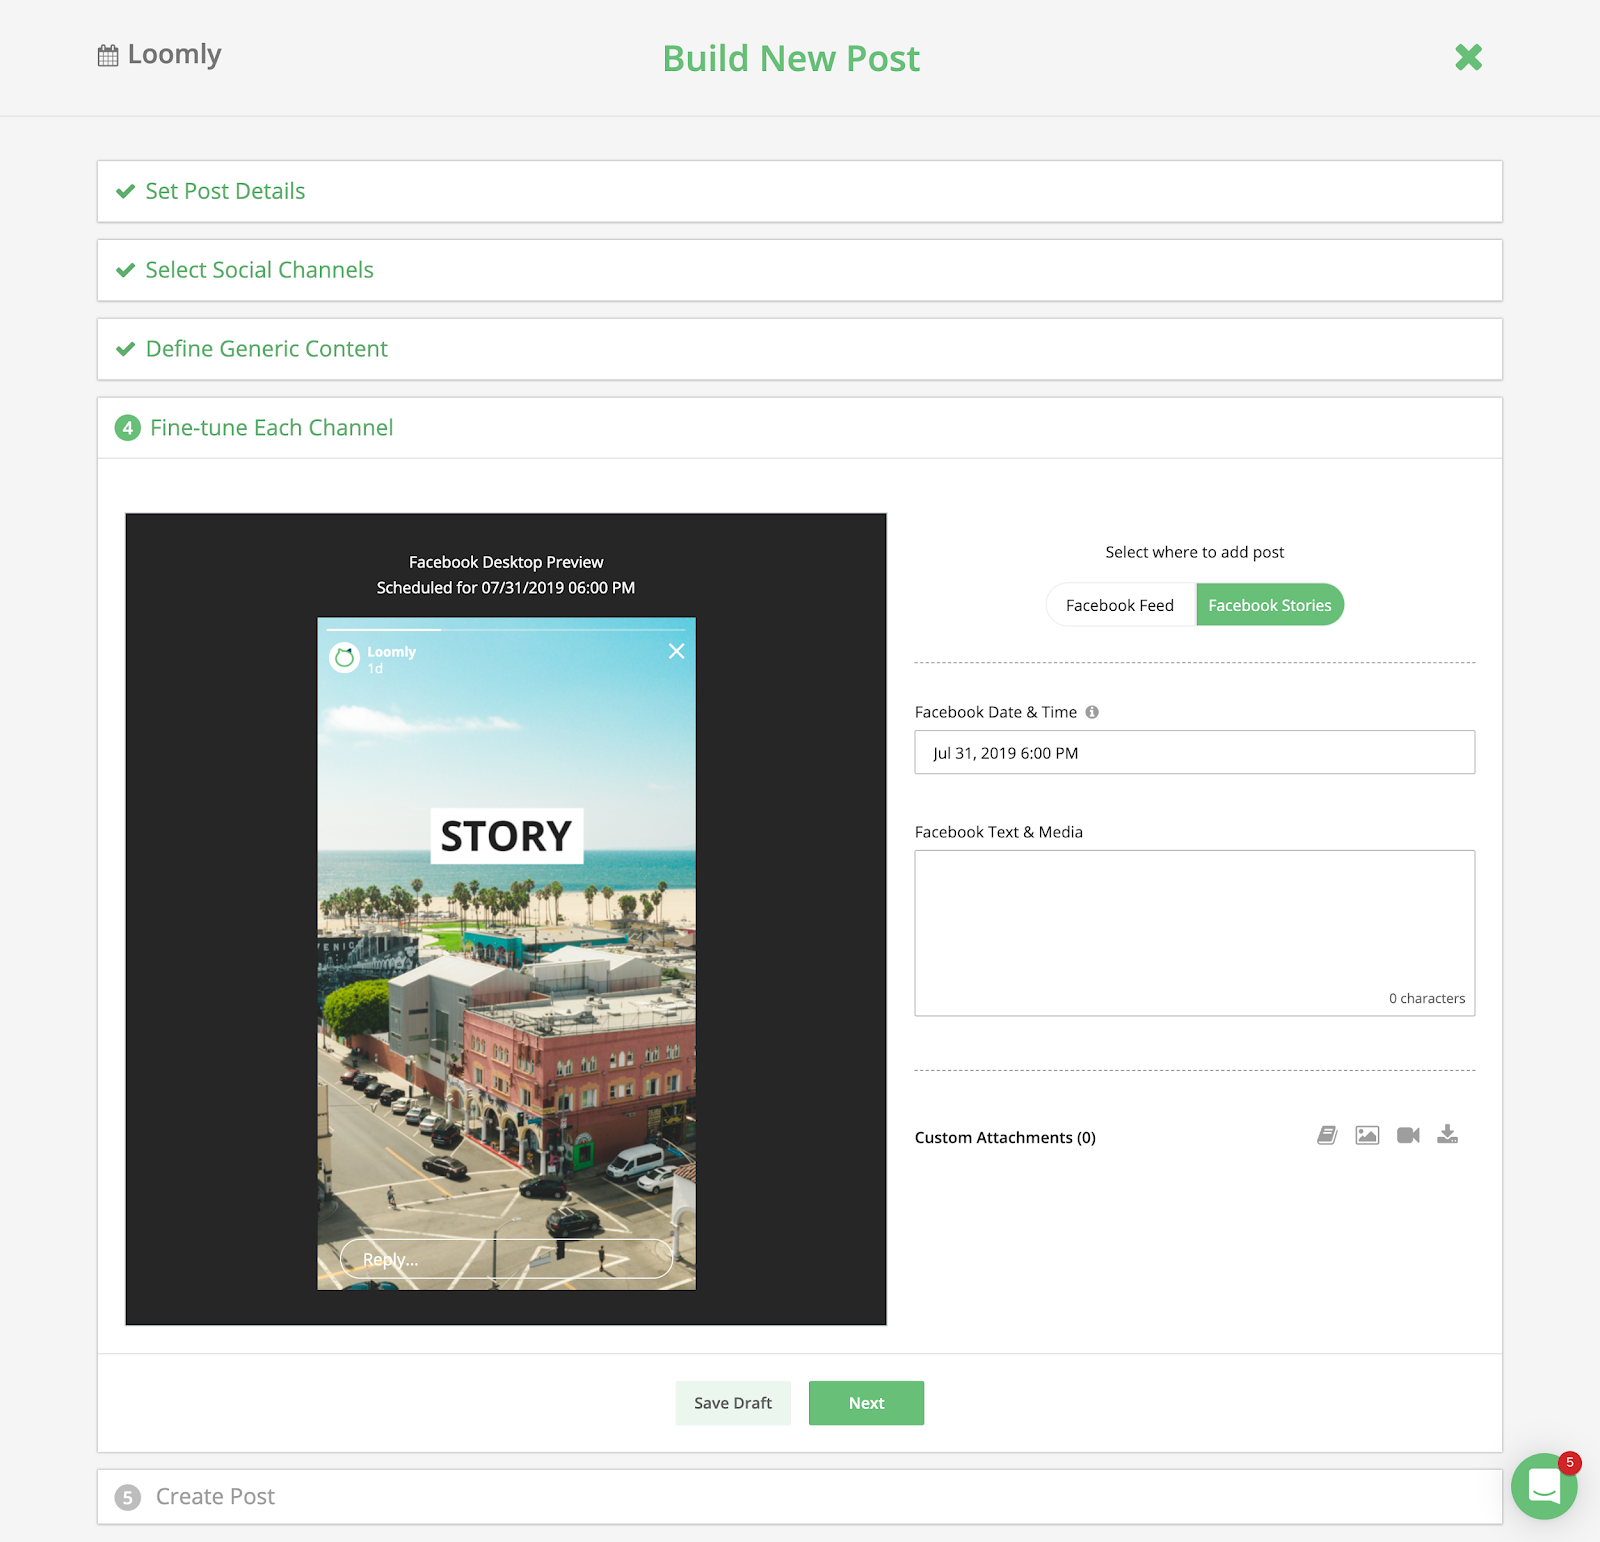Toggle the green checkmark on Set Post Details
The width and height of the screenshot is (1600, 1542).
pos(125,190)
